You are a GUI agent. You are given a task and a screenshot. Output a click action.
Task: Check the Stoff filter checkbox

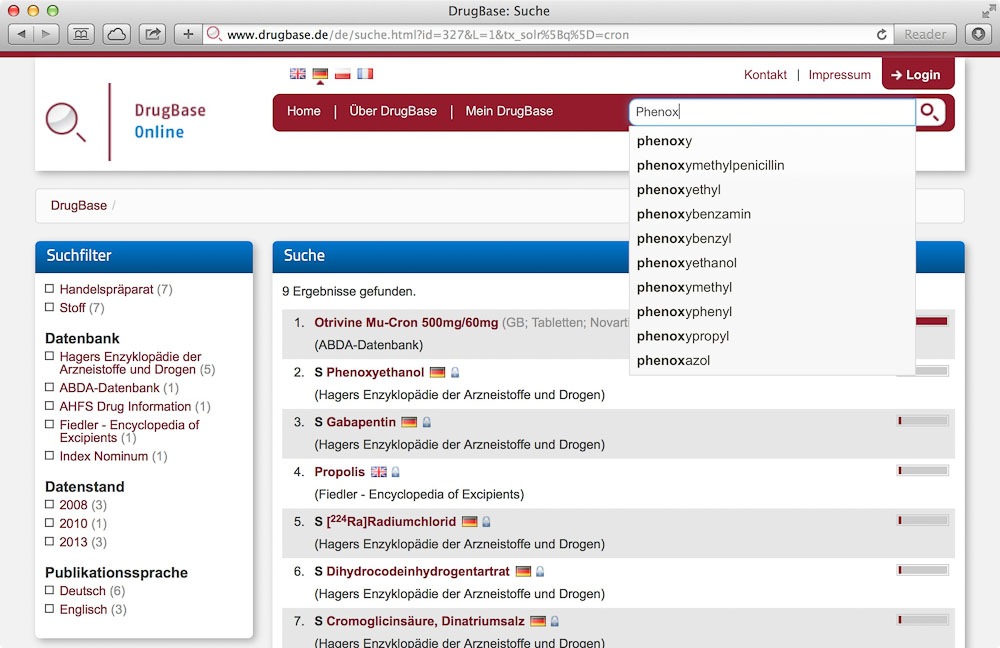(50, 307)
